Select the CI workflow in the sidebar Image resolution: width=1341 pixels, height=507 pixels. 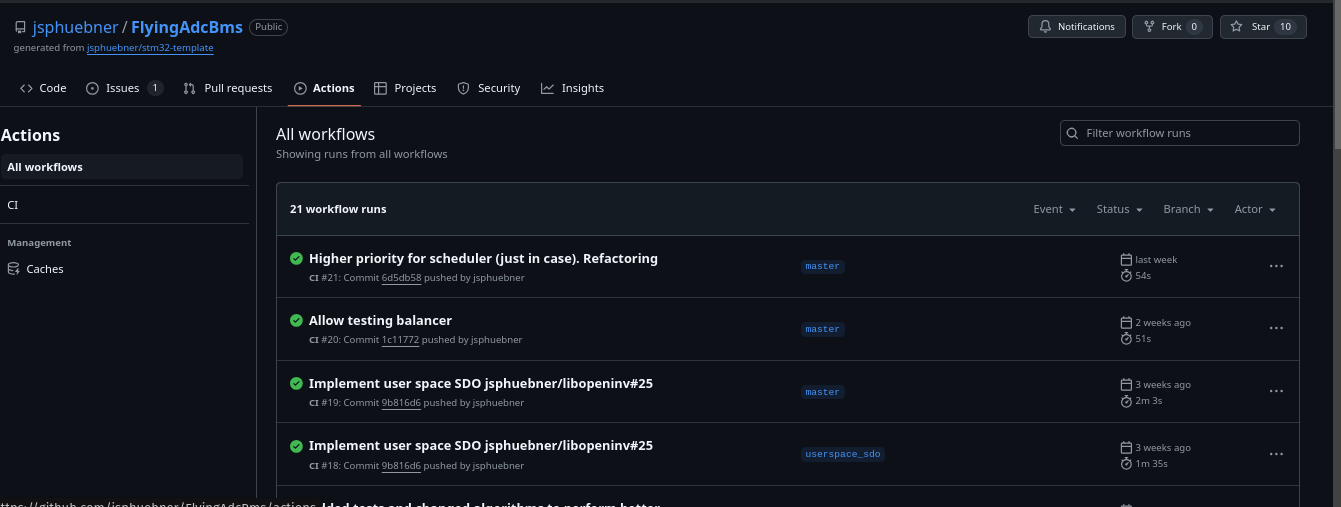point(13,205)
